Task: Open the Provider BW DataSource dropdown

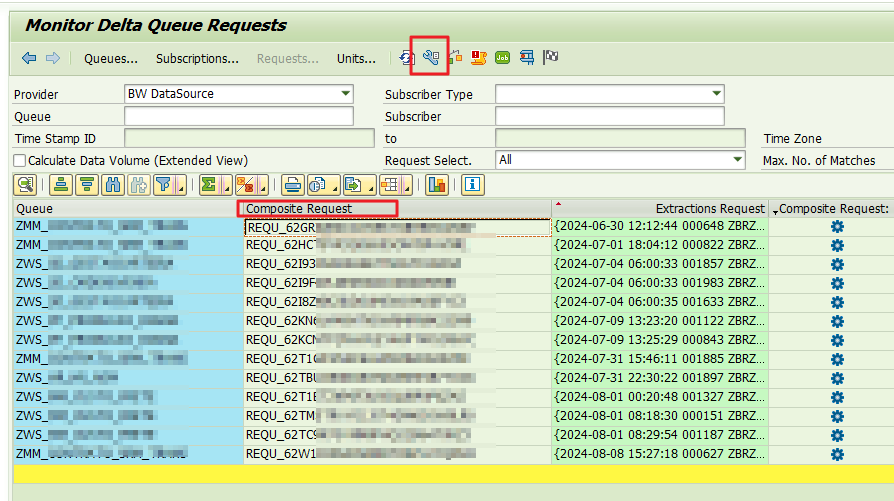Action: [346, 93]
